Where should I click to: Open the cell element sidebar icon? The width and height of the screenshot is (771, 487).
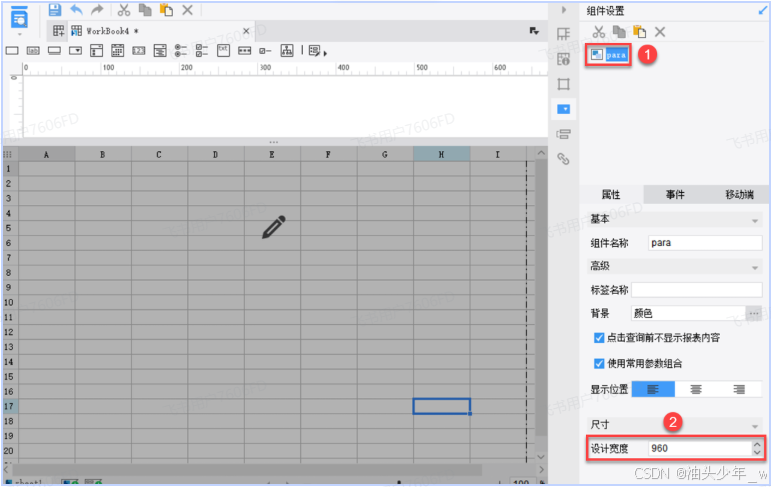click(563, 34)
